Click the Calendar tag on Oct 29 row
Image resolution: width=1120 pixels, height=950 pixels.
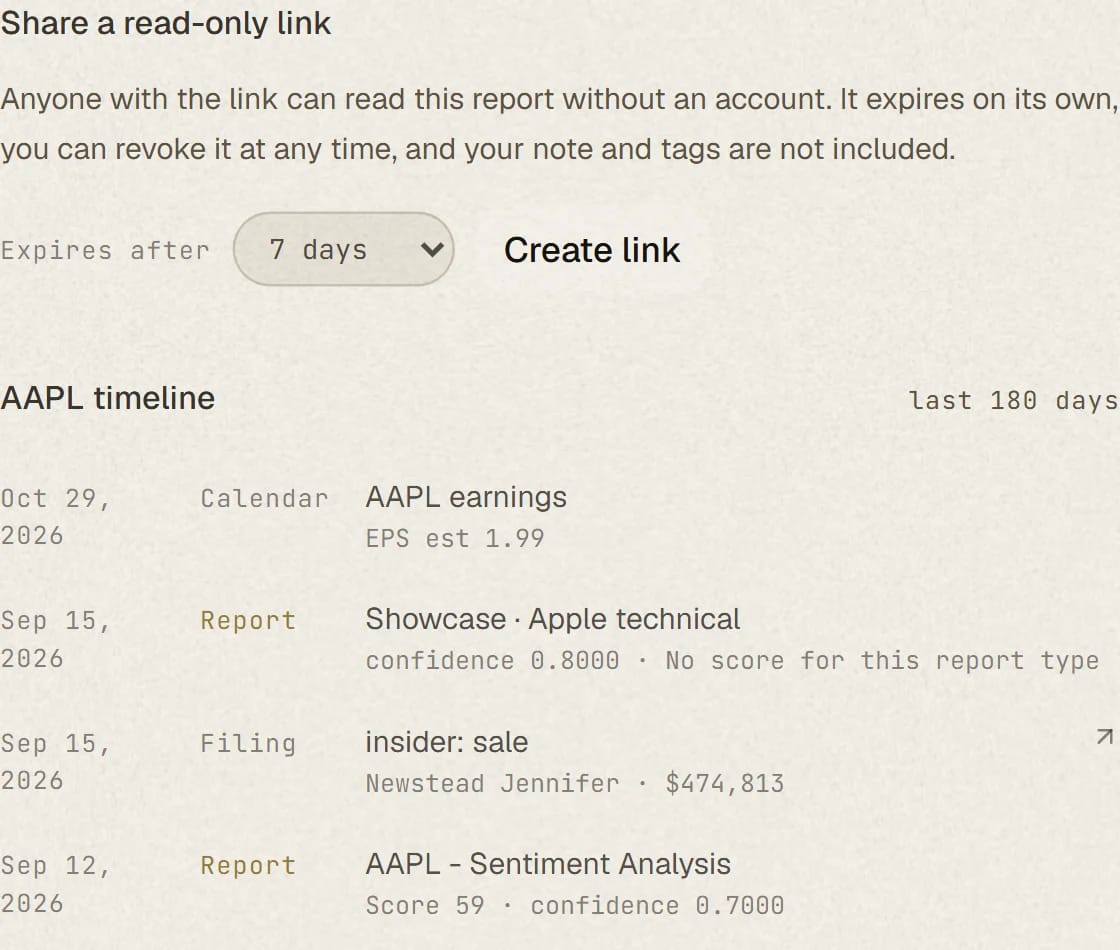tap(264, 499)
